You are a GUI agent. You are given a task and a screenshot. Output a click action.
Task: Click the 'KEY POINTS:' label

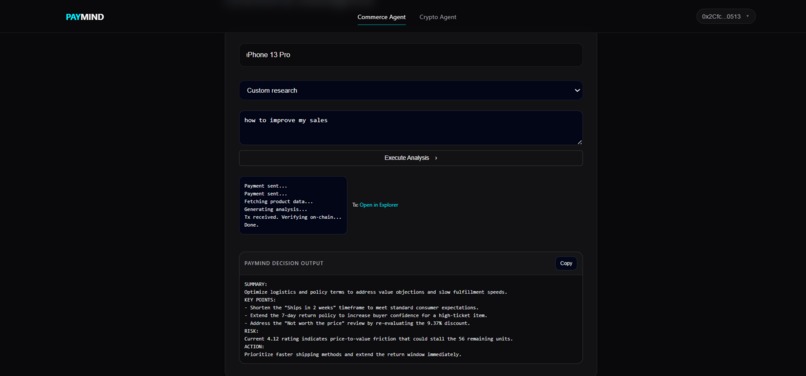(x=260, y=300)
